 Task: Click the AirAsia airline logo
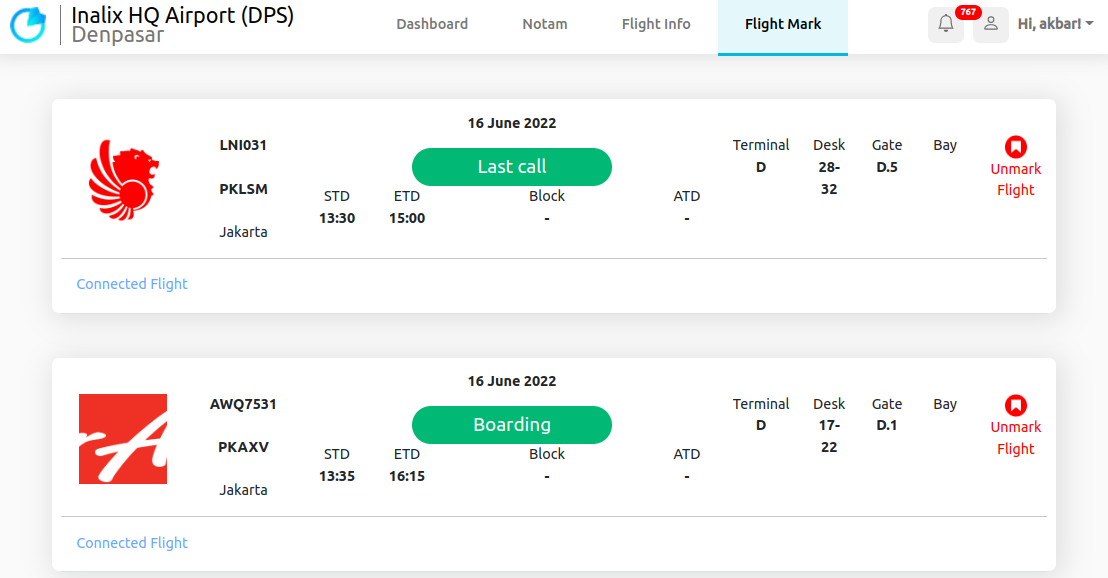click(x=122, y=439)
